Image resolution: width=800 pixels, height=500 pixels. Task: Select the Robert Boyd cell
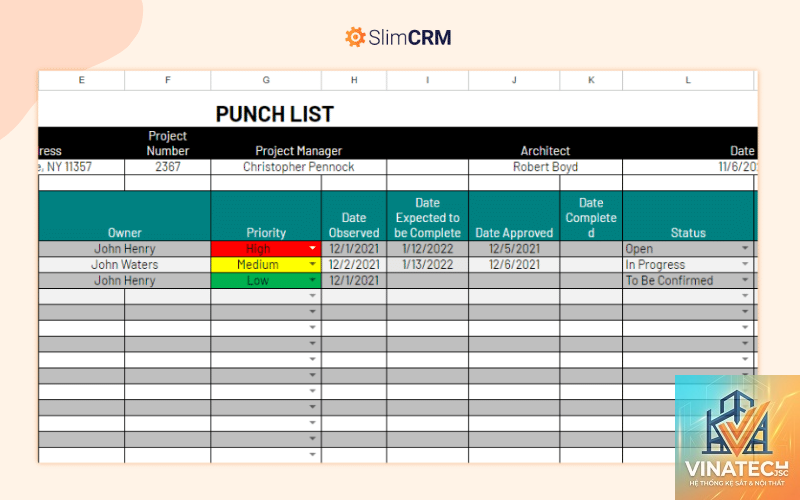(x=545, y=167)
